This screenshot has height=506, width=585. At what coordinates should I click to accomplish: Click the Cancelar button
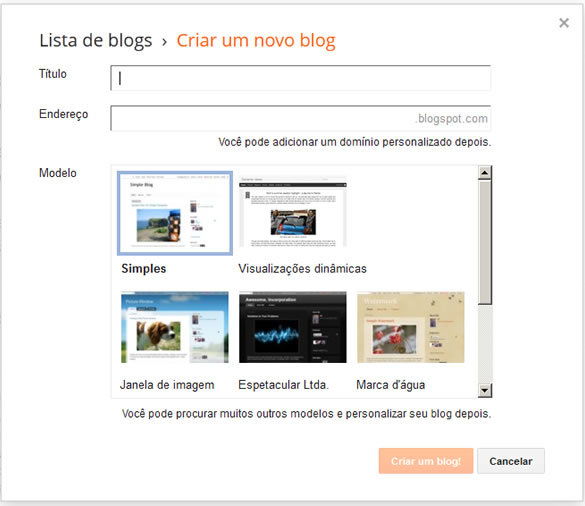tap(511, 461)
